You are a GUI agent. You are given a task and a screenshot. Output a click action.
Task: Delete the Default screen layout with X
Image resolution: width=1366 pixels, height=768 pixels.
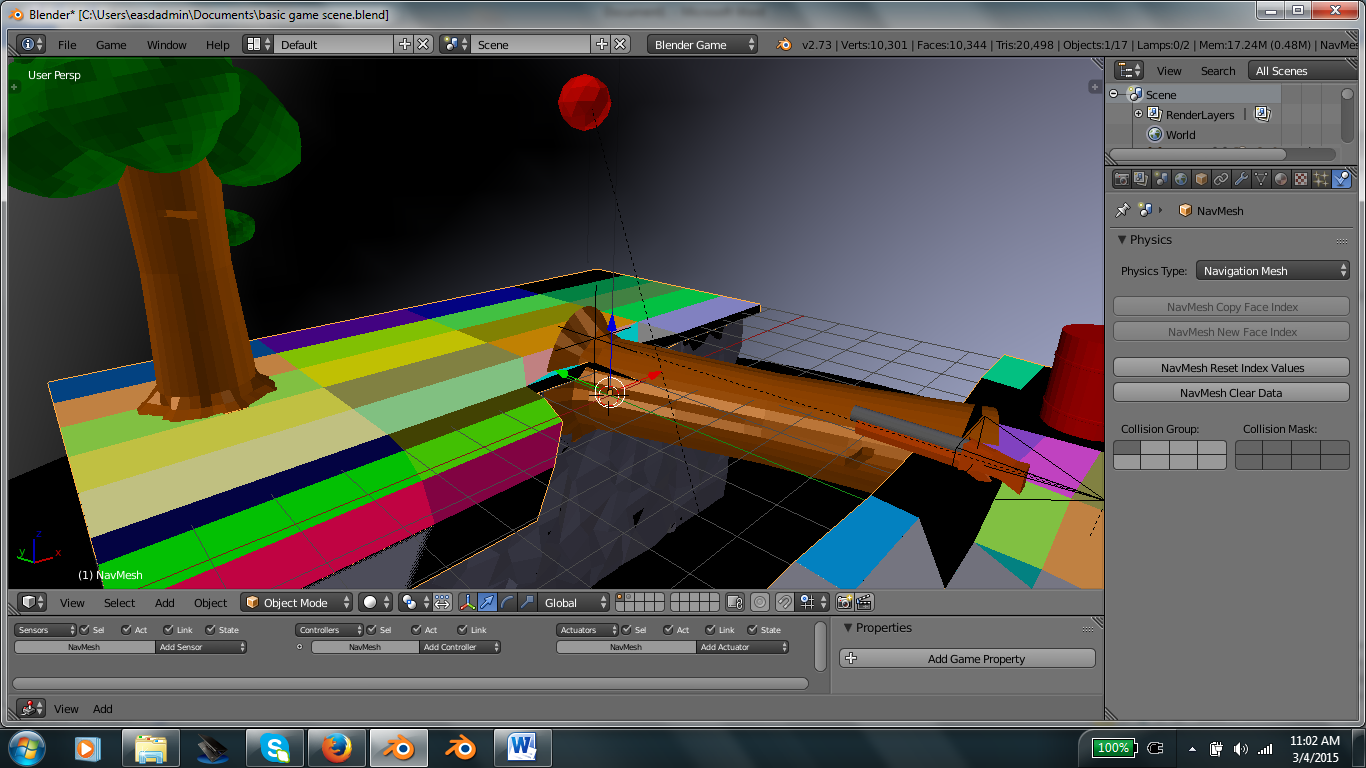point(423,44)
